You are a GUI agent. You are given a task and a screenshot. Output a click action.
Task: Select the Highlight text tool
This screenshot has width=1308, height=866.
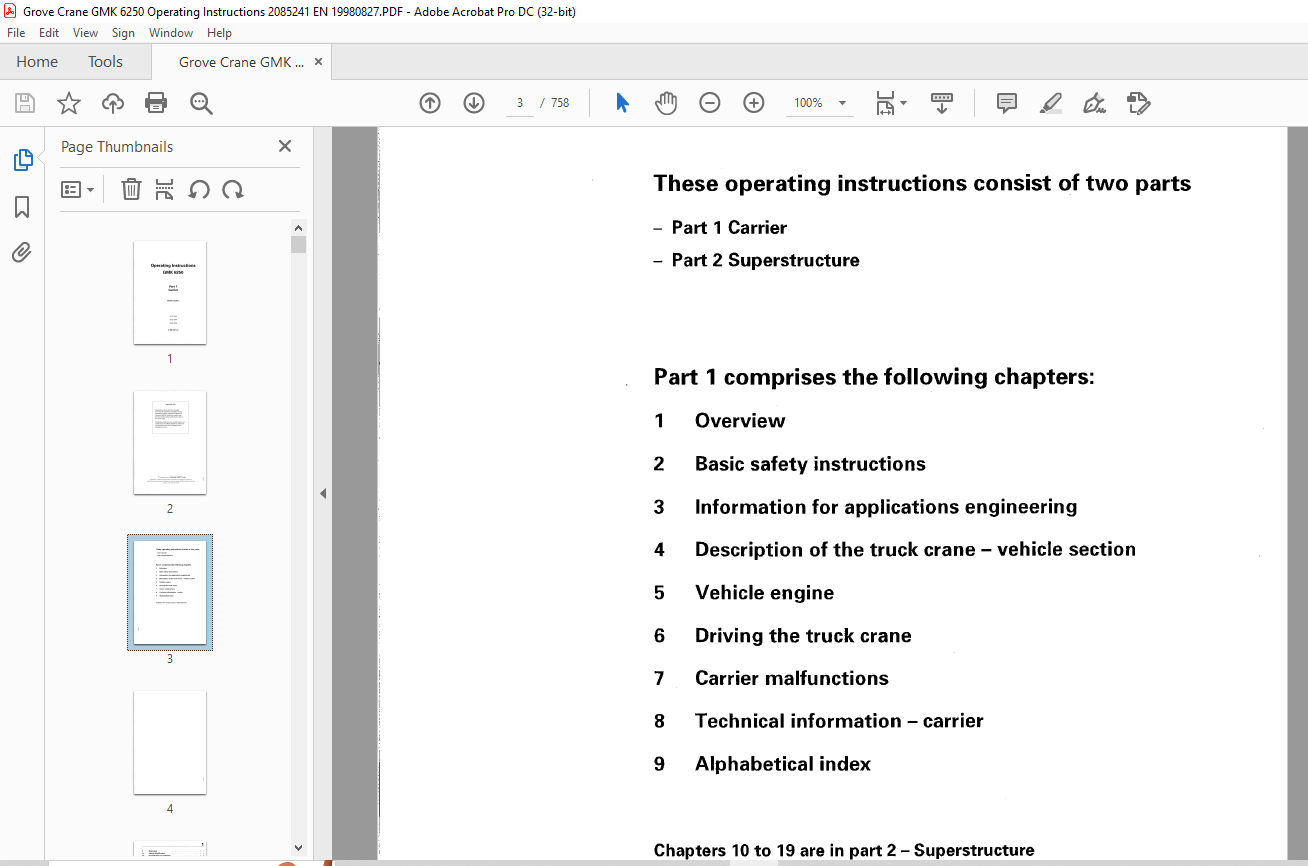pos(1050,103)
